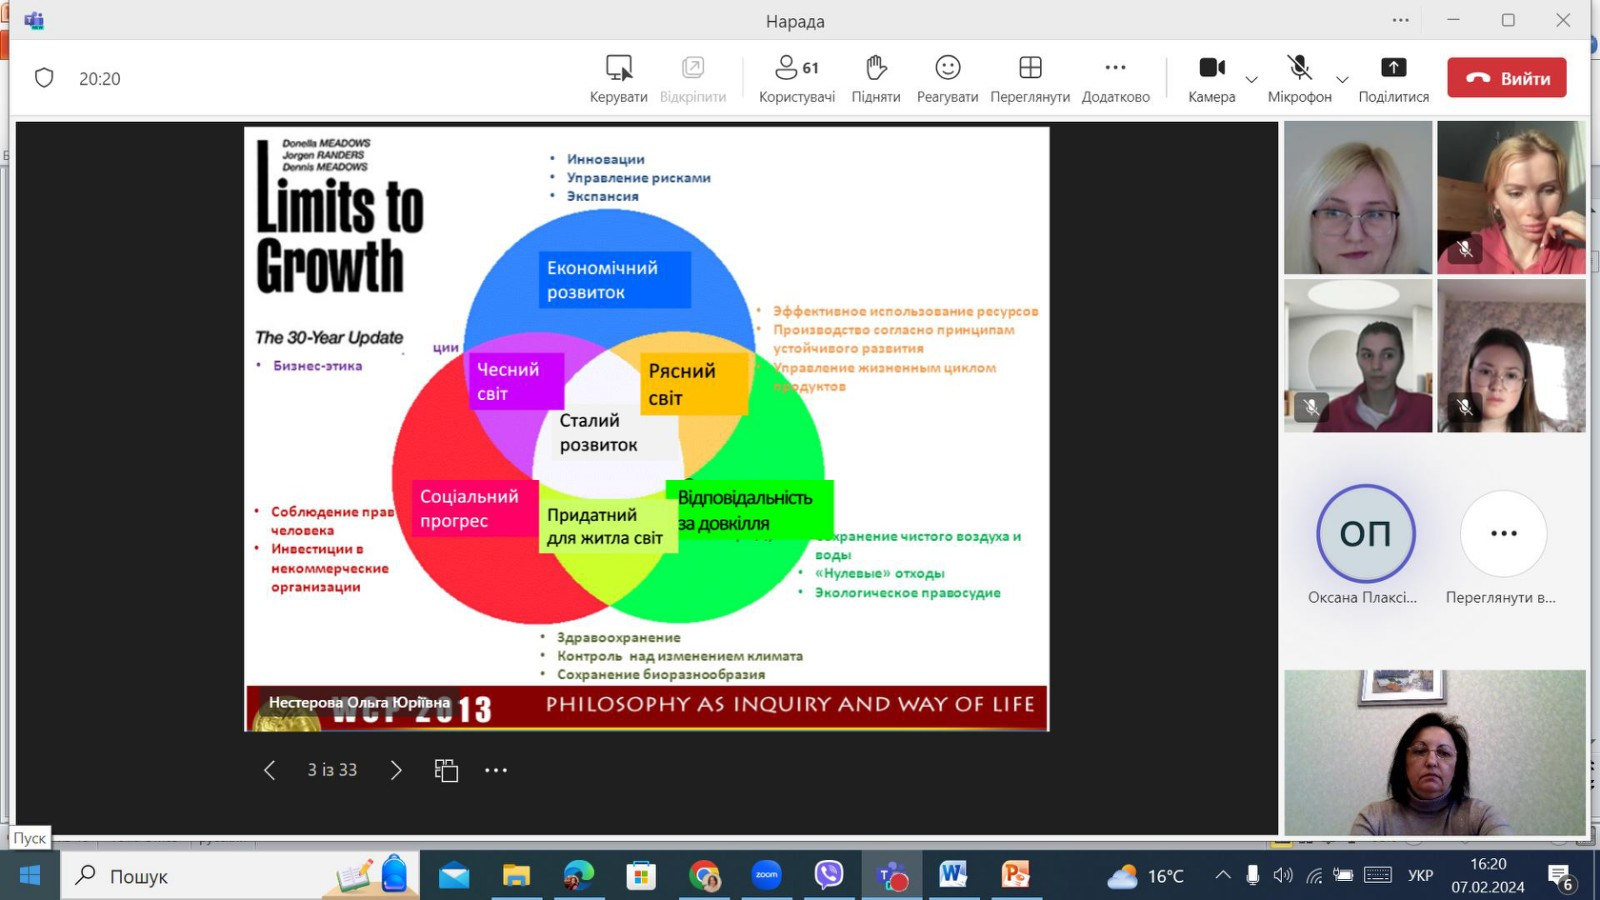
Task: Expand camera options dropdown arrow
Action: click(x=1251, y=80)
